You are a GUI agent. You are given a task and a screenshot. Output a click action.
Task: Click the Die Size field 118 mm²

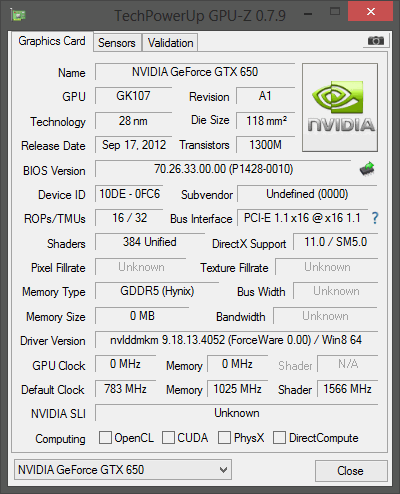(x=265, y=121)
